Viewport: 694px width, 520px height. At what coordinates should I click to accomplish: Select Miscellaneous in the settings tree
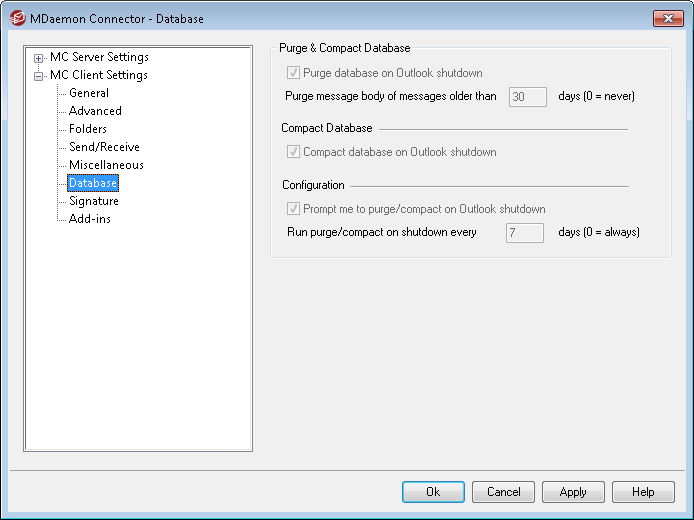coord(106,165)
